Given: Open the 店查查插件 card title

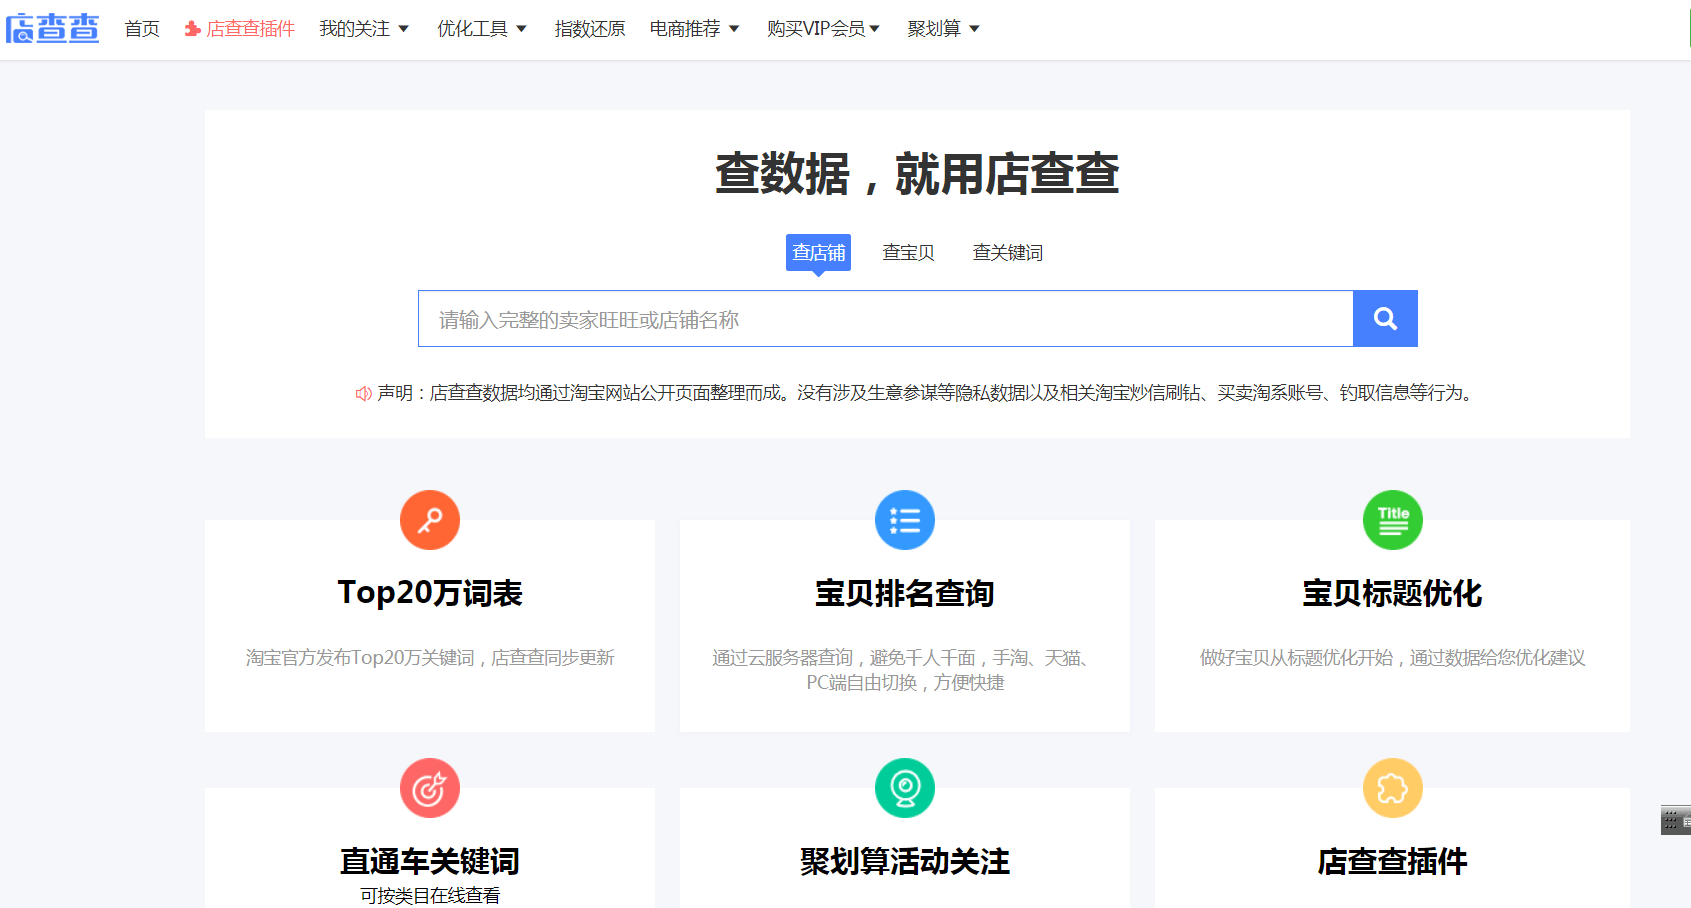Looking at the screenshot, I should (x=1393, y=861).
